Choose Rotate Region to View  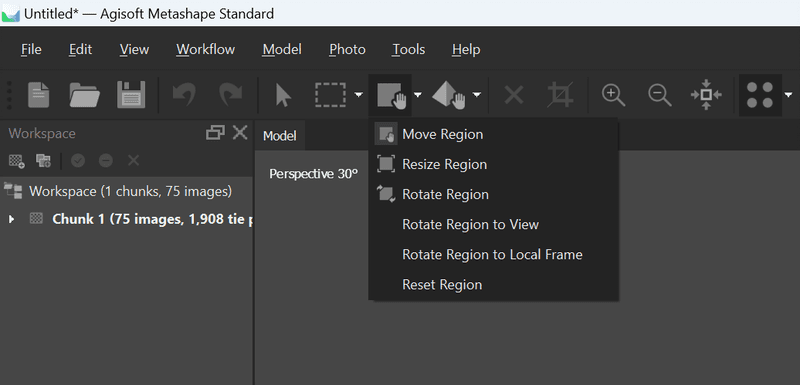tap(493, 224)
